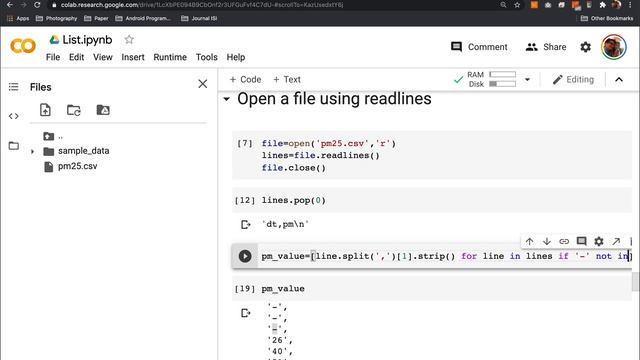Move the cell down
Screen dimensions: 640x360
pyautogui.click(x=547, y=242)
